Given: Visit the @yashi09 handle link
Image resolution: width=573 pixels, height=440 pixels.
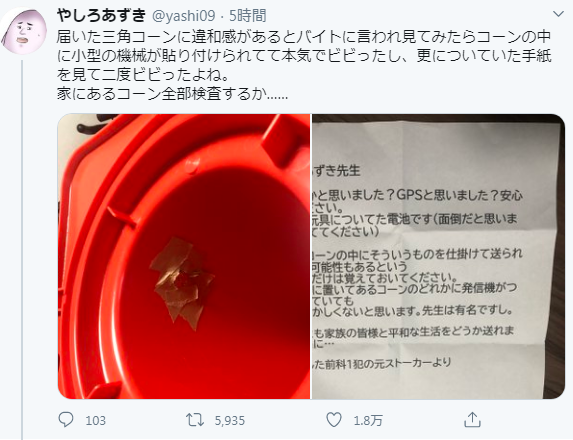Looking at the screenshot, I should pos(183,16).
